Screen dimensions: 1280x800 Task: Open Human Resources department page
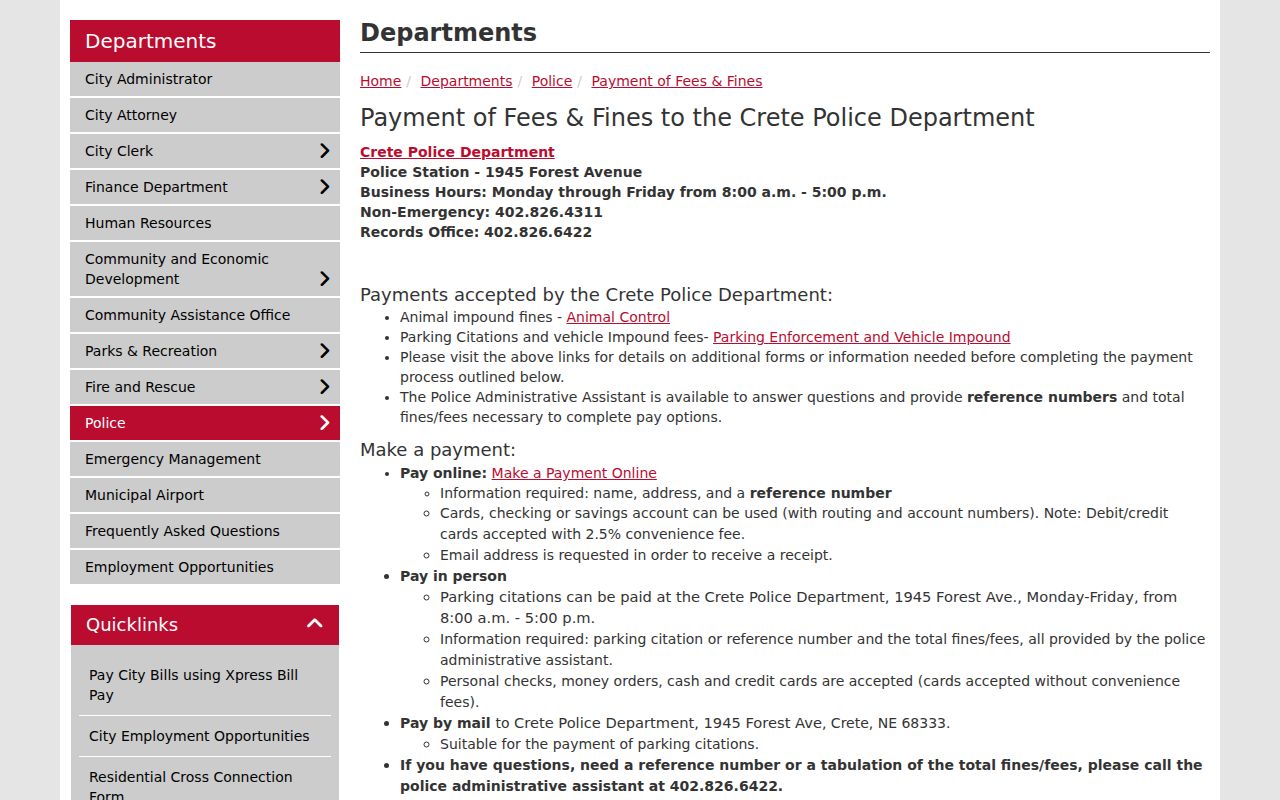tap(205, 223)
